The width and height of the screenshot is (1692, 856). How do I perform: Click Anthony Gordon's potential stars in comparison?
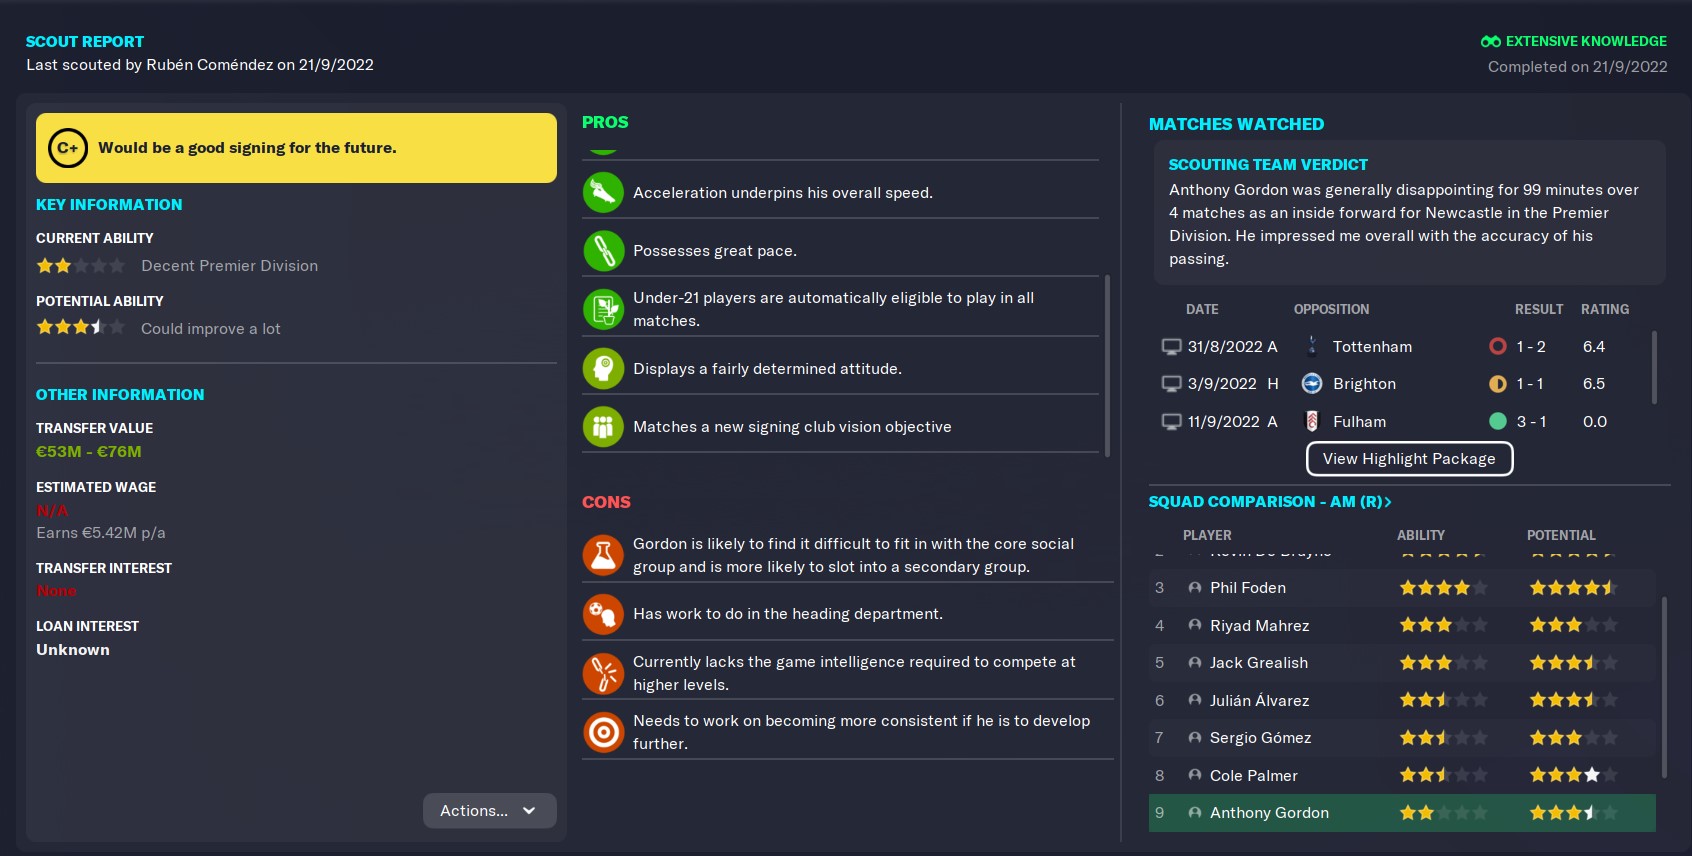coord(1573,813)
